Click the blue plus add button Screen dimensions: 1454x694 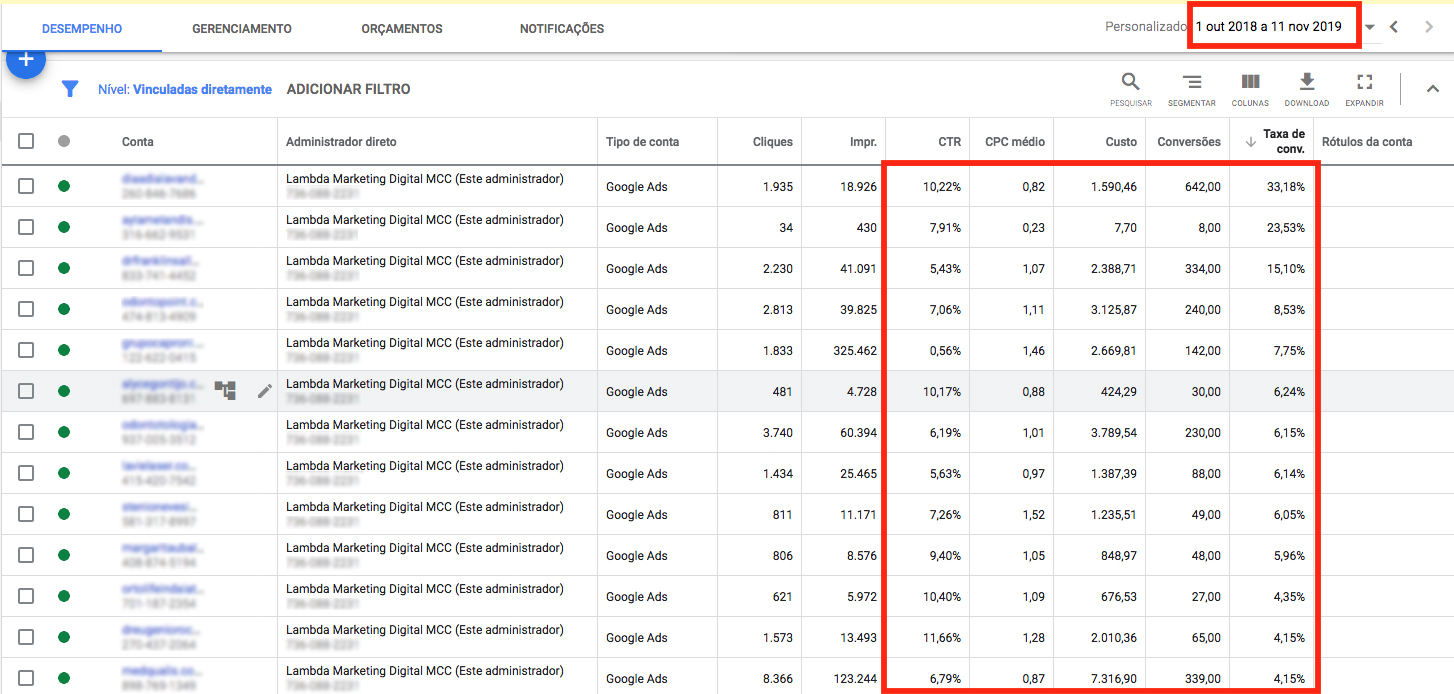(x=26, y=61)
